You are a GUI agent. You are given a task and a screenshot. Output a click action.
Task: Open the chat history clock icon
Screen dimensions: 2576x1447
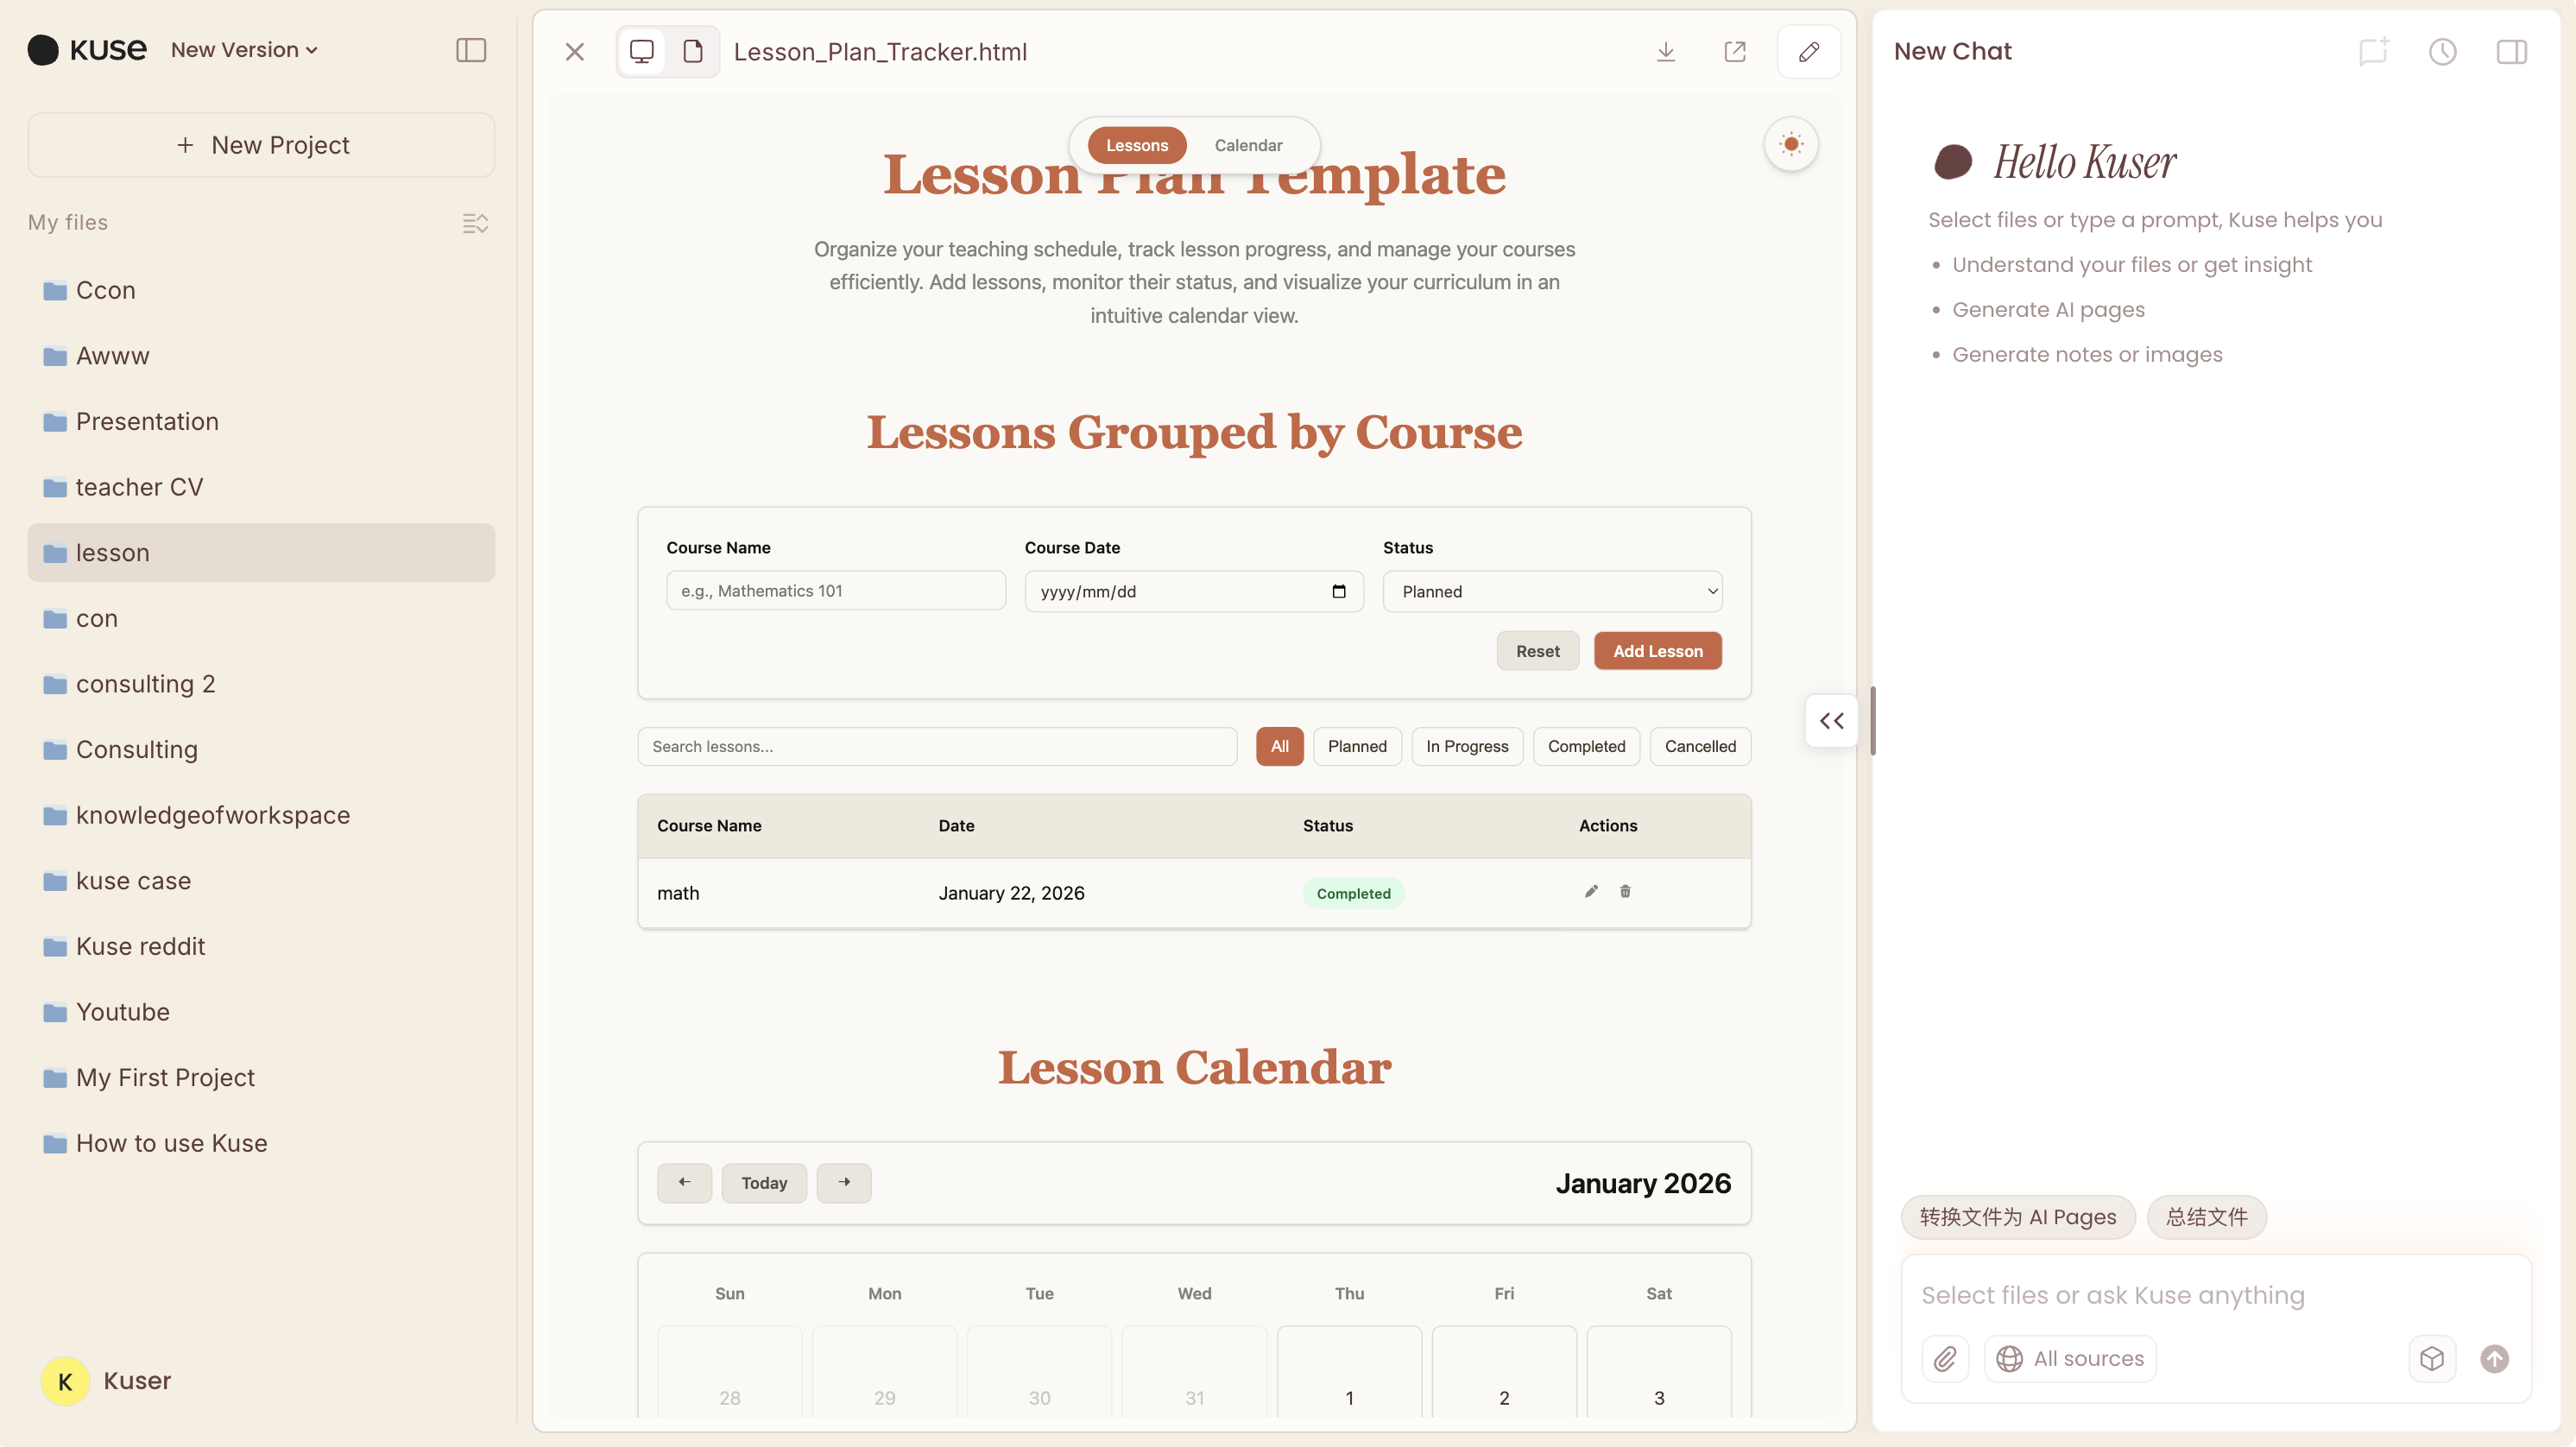pyautogui.click(x=2441, y=52)
